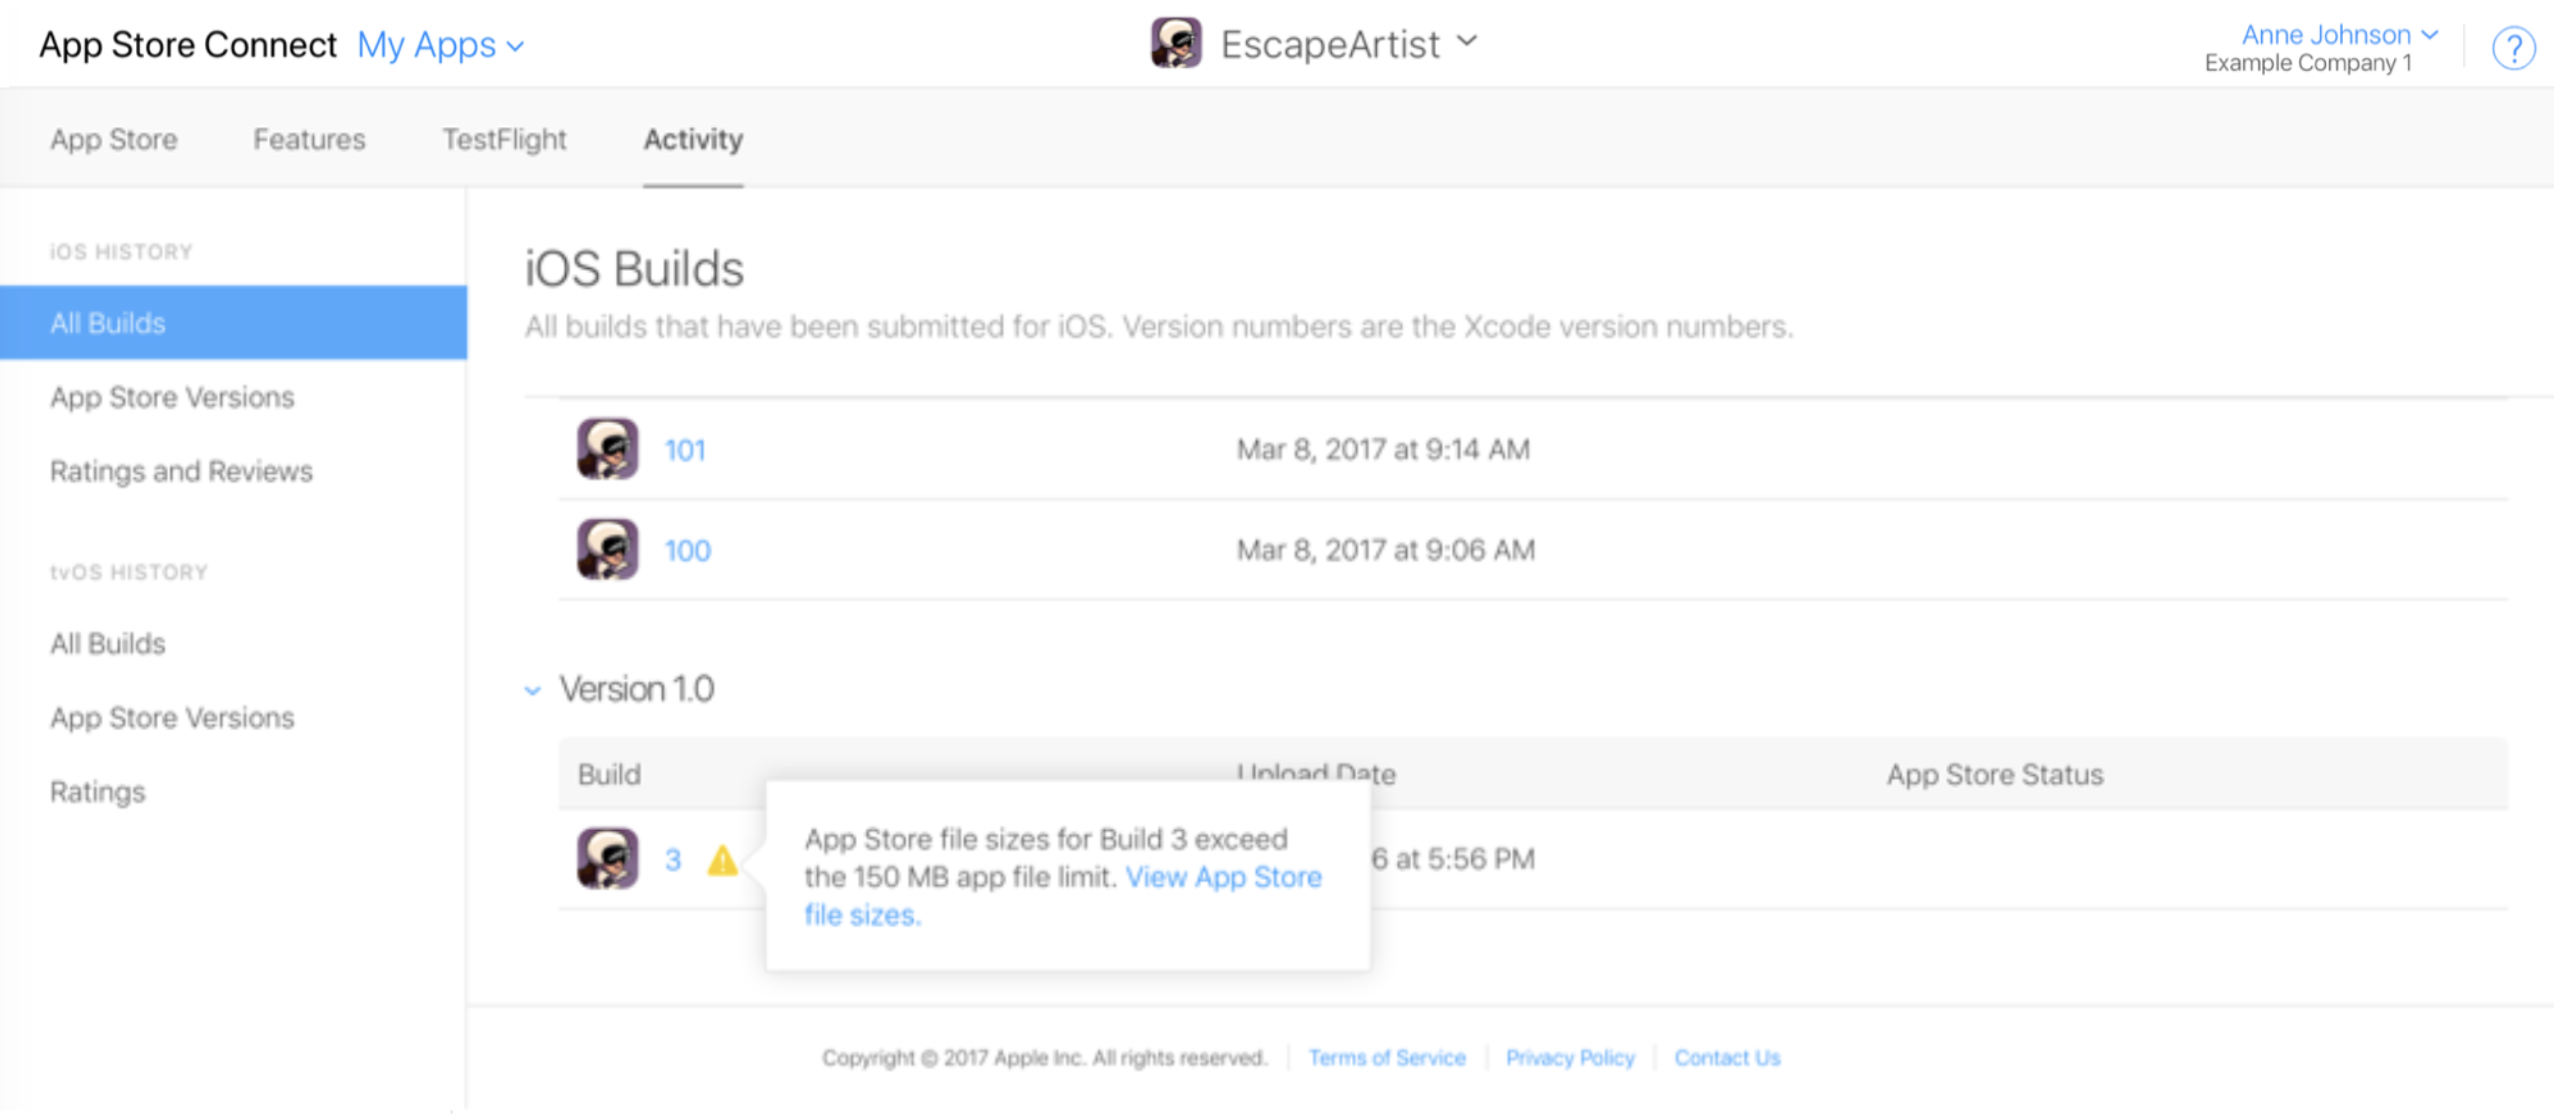Open build 101 details
Screen dimensions: 2556x1114
pyautogui.click(x=685, y=450)
